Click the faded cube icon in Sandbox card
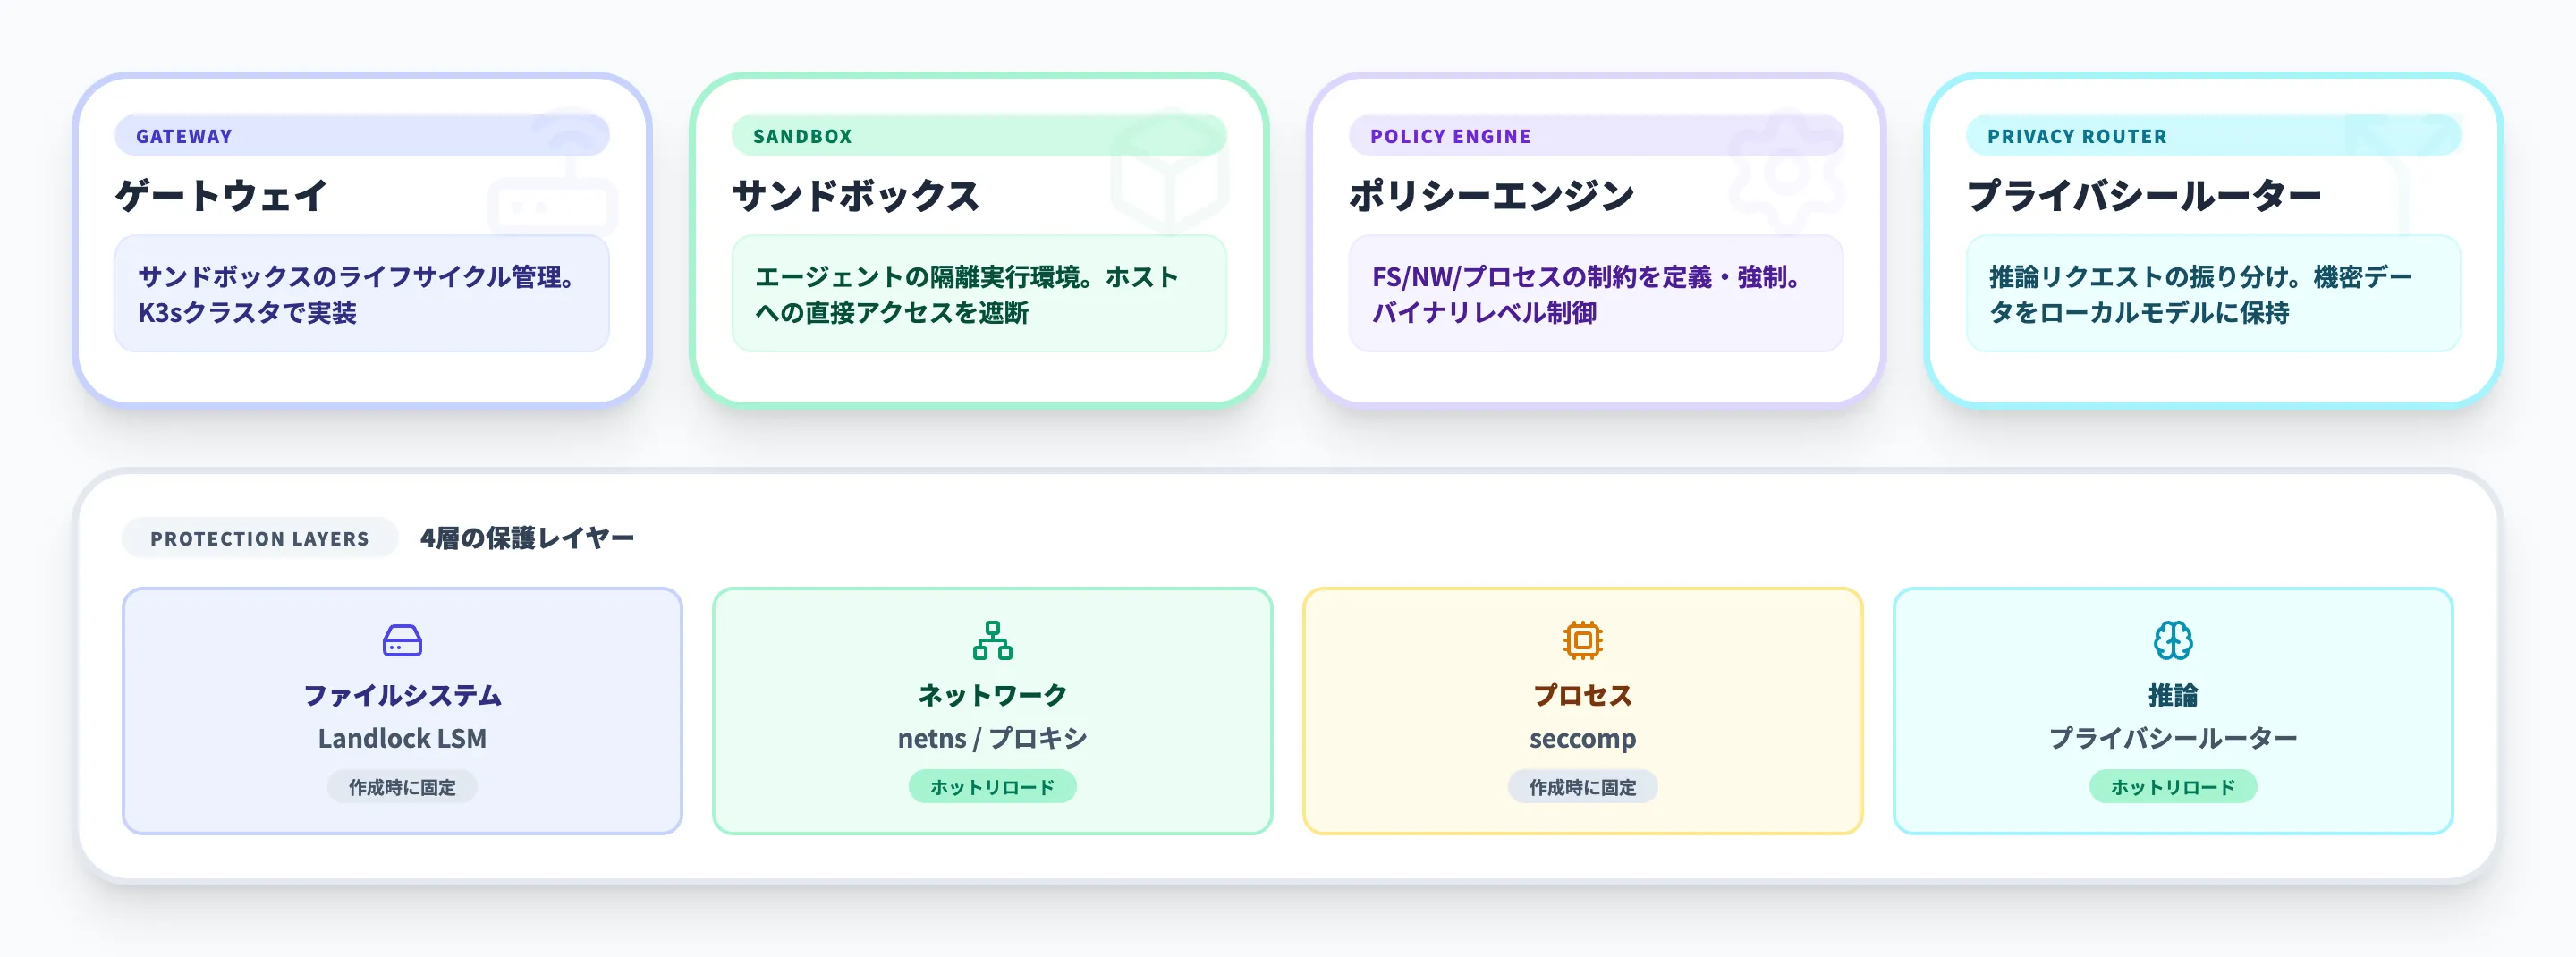 click(x=1169, y=172)
